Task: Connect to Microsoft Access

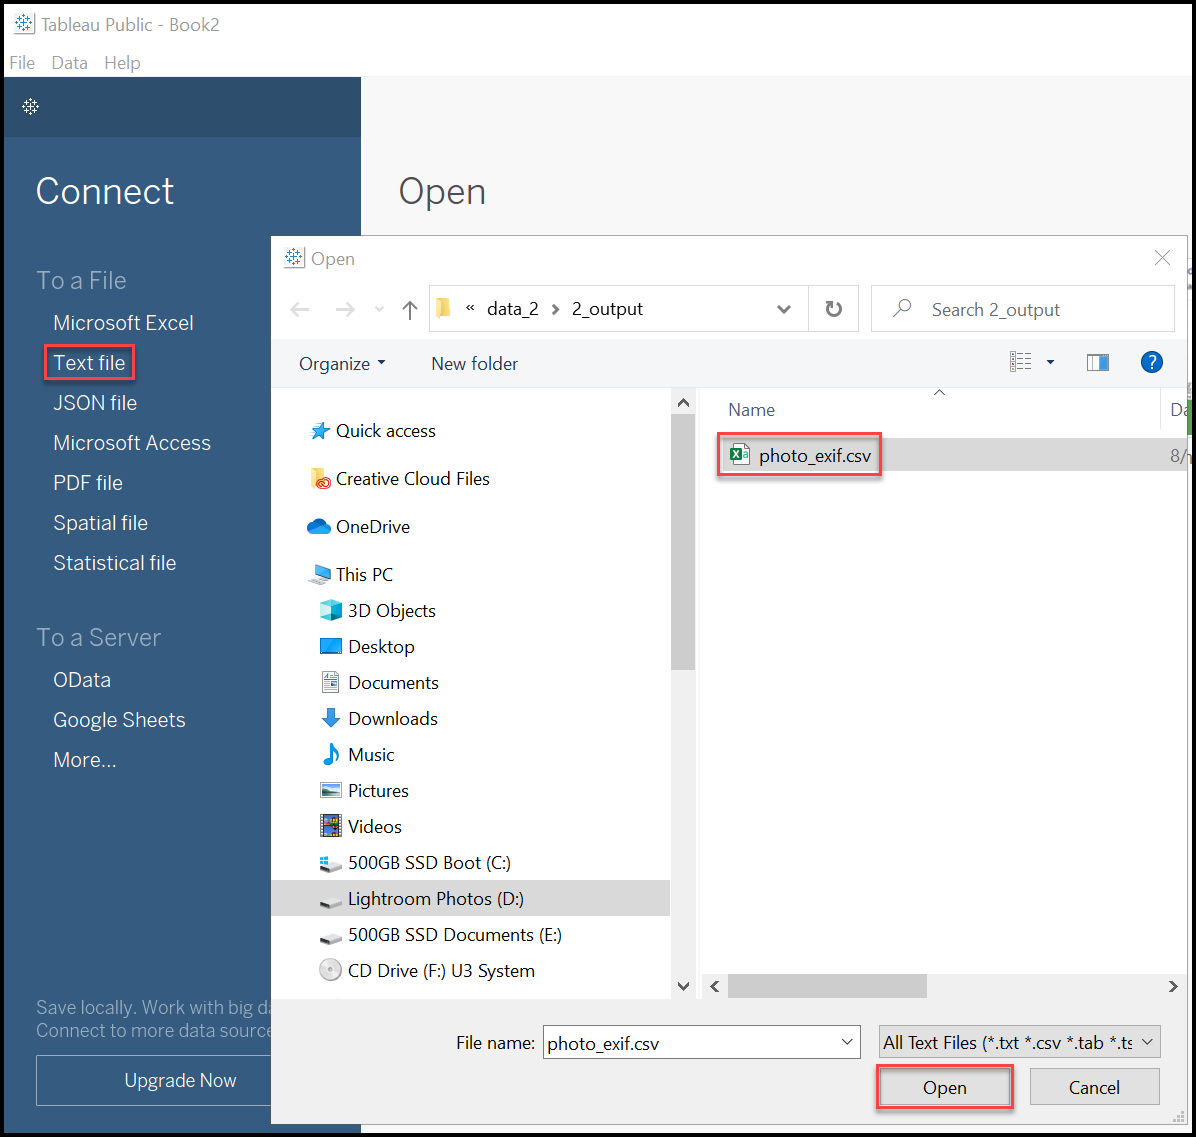Action: click(x=132, y=443)
